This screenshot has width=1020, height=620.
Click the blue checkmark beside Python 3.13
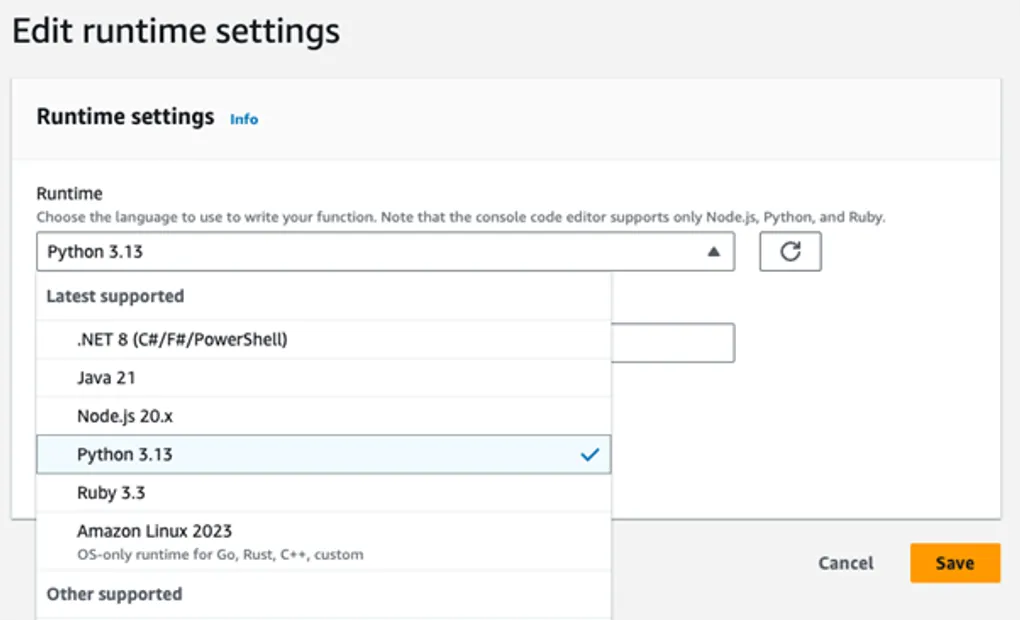(x=589, y=455)
